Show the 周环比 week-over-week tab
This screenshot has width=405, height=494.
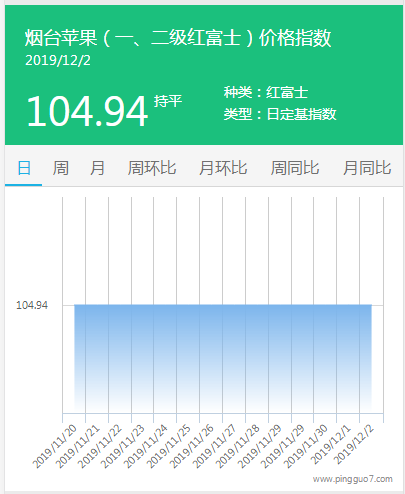coord(152,168)
